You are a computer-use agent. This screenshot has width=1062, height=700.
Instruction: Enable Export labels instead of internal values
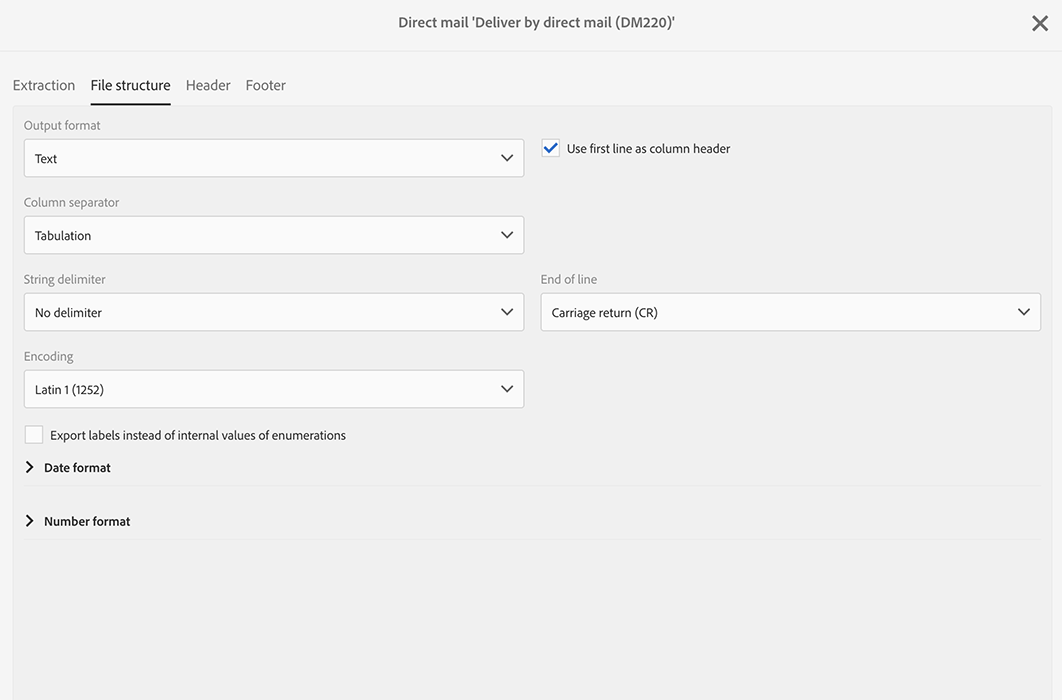(34, 435)
